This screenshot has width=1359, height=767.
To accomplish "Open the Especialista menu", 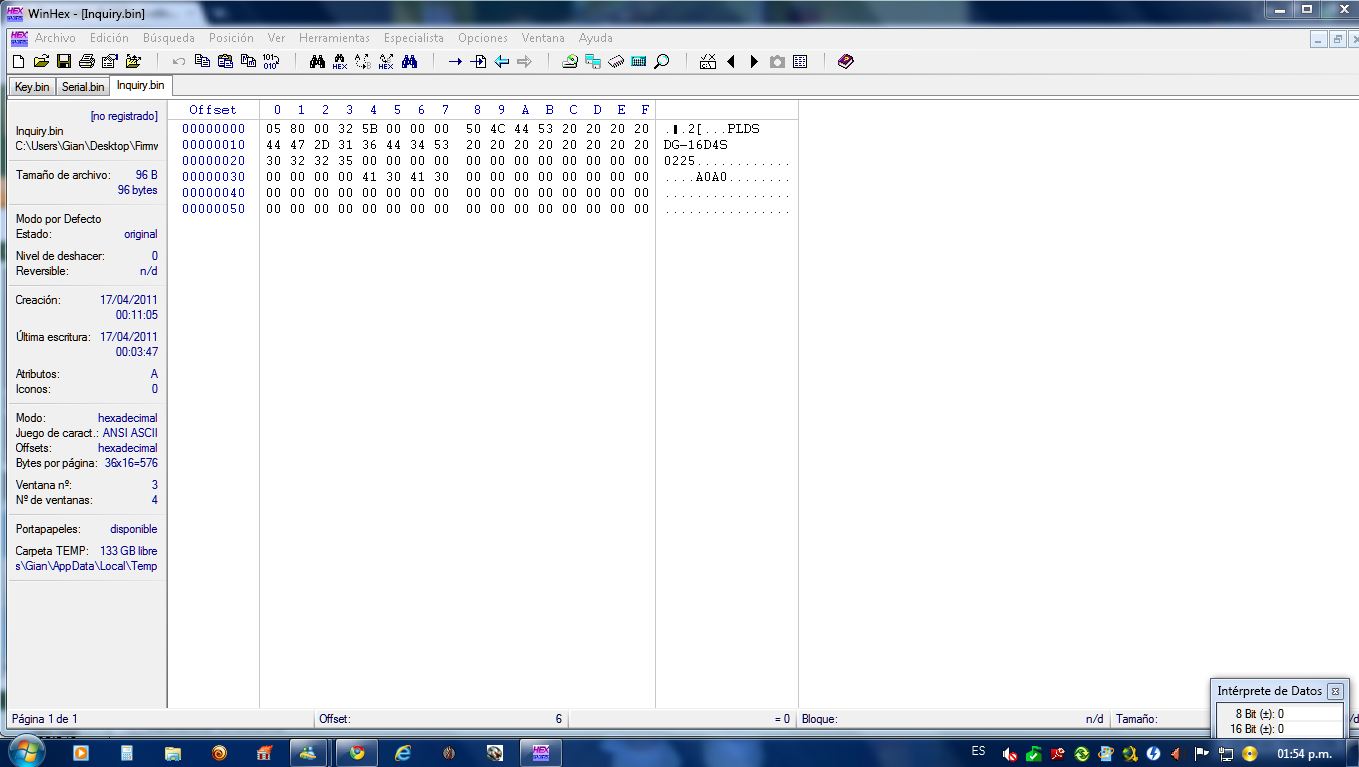I will click(x=414, y=38).
